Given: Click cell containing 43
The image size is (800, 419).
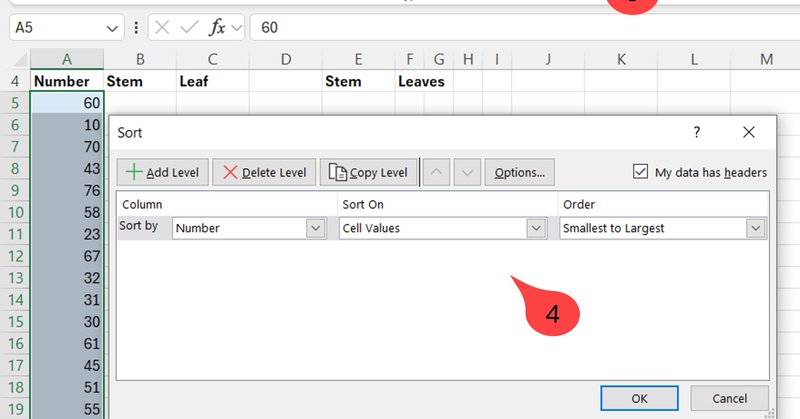Looking at the screenshot, I should (x=67, y=168).
